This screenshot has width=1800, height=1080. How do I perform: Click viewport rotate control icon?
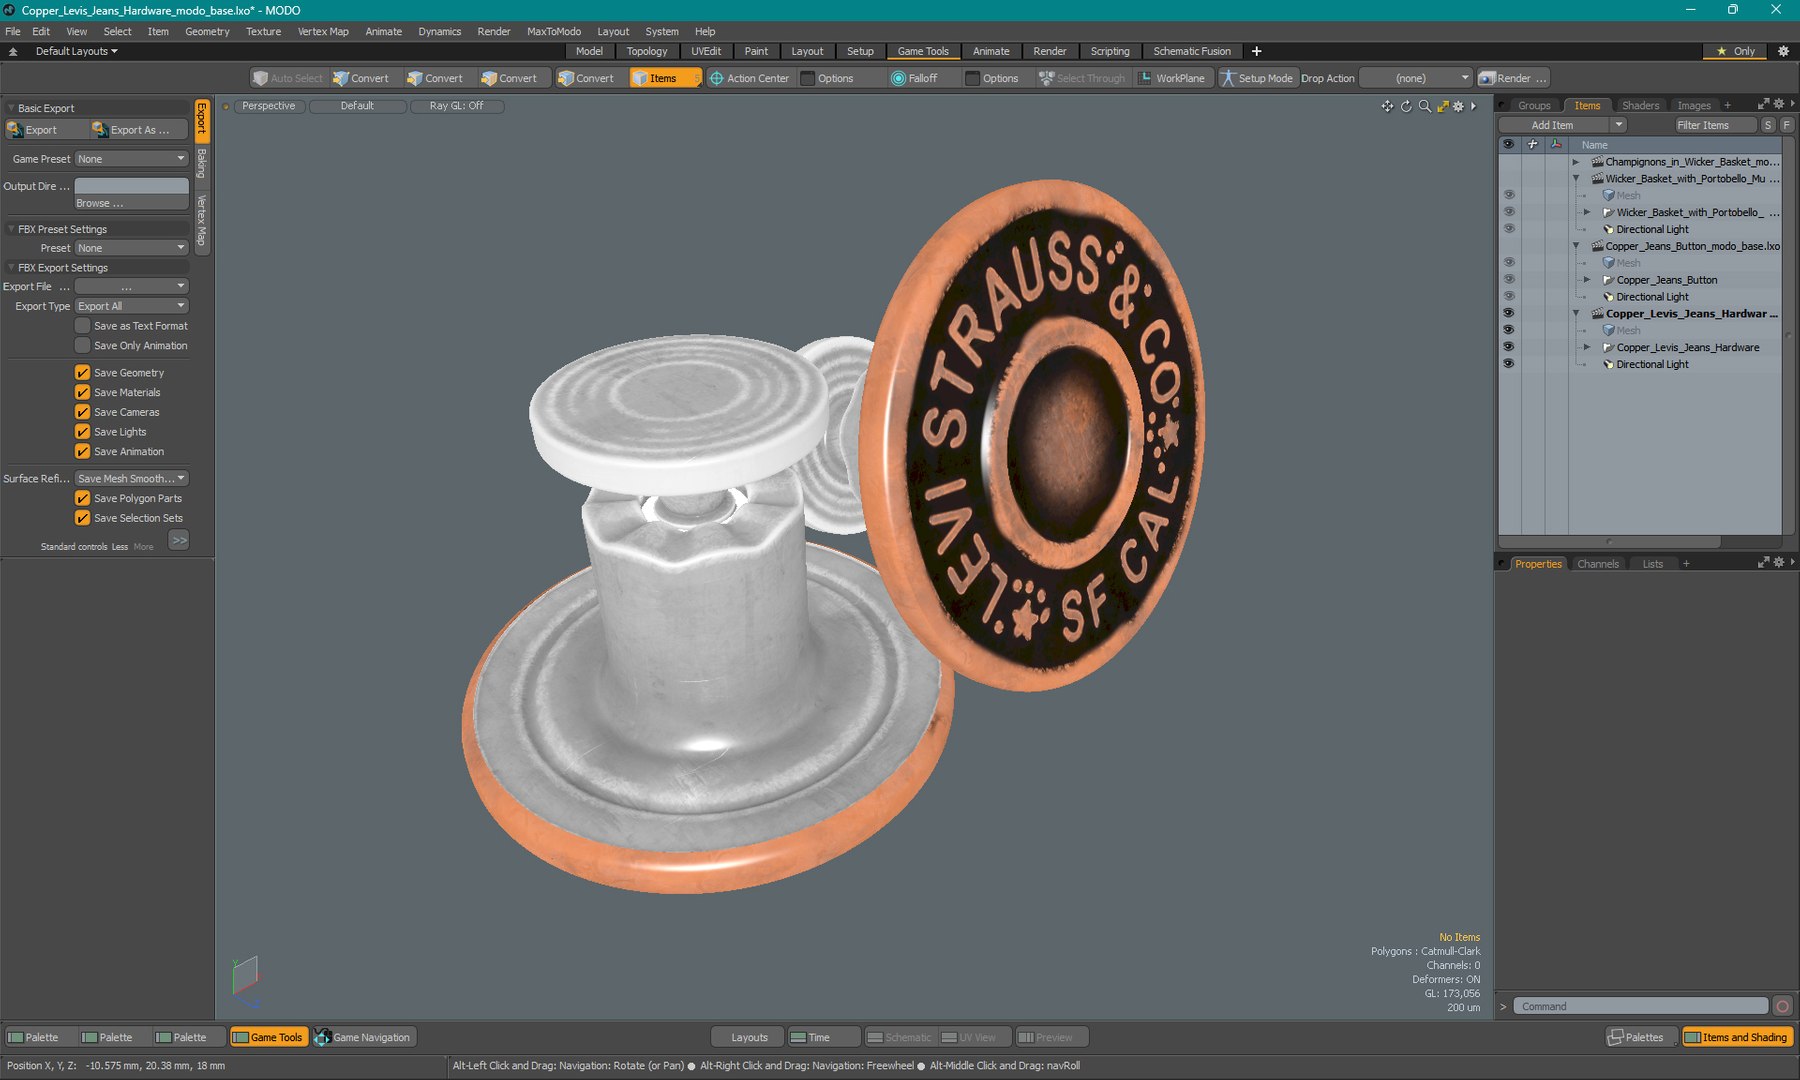tap(1406, 106)
